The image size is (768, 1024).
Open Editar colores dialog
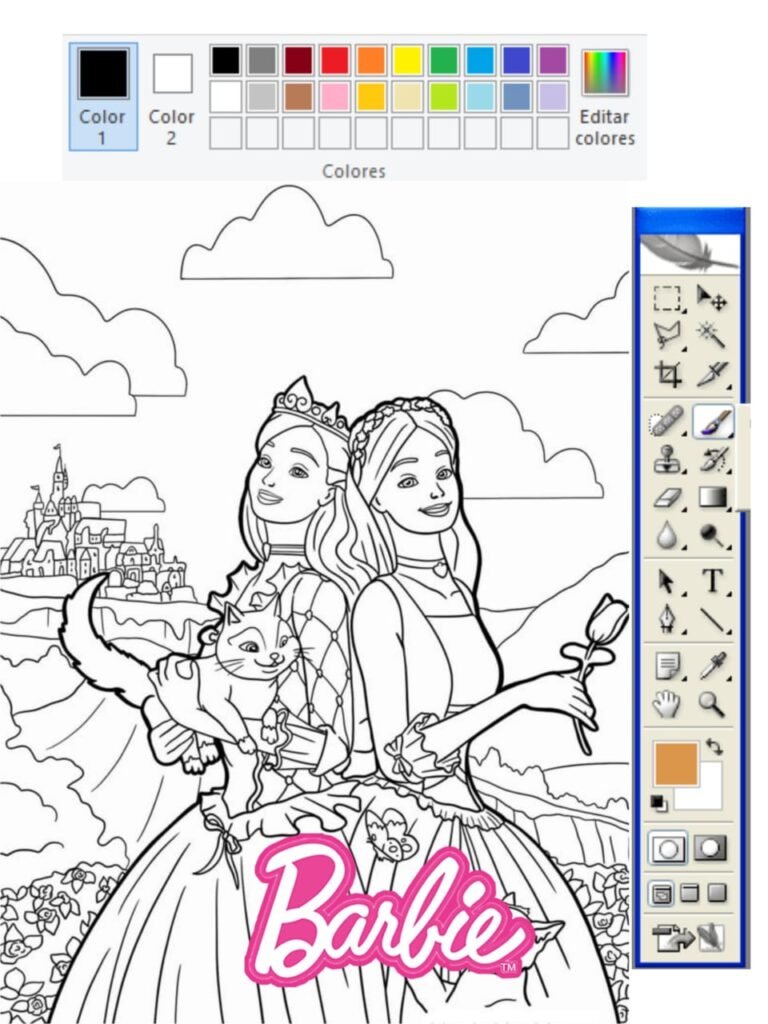point(605,97)
